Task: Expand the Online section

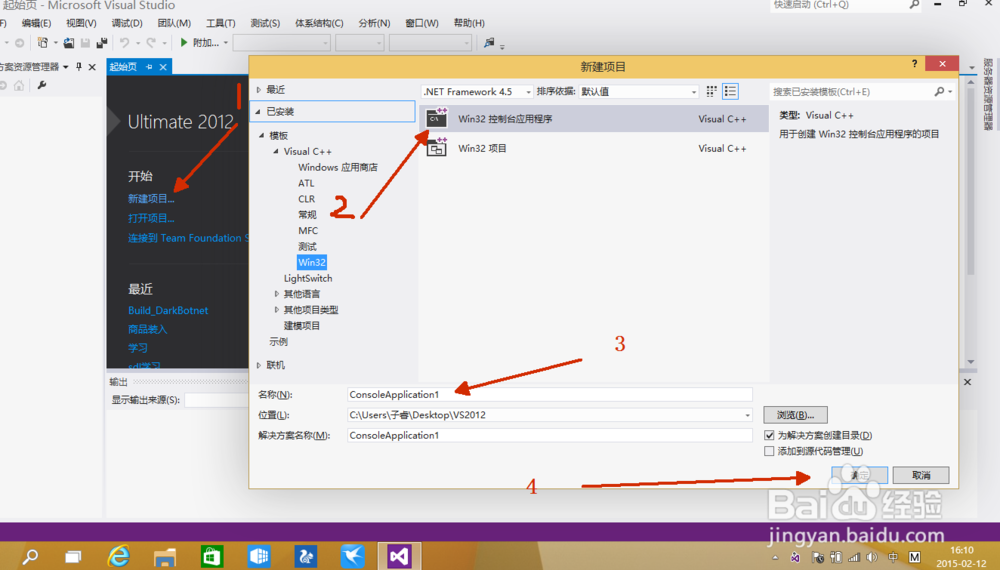Action: 259,365
